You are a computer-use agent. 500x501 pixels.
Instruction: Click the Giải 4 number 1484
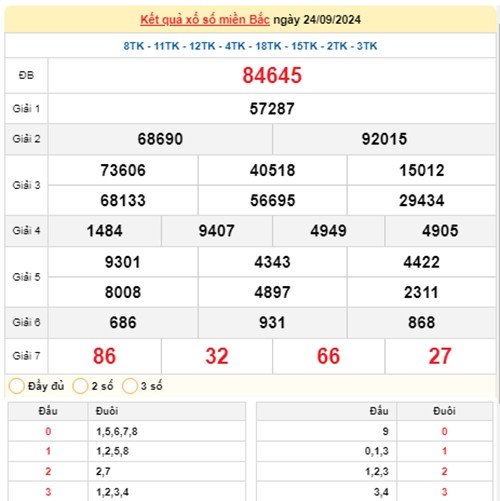click(x=105, y=231)
